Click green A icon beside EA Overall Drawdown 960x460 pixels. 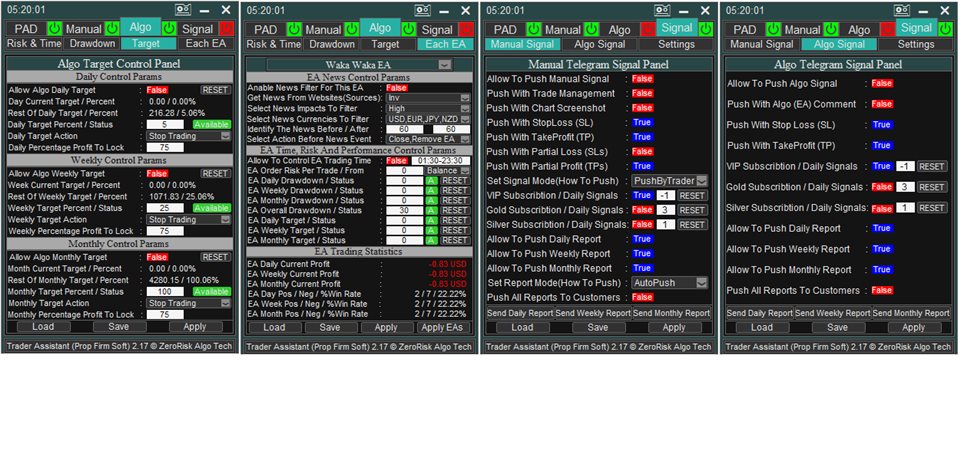tap(431, 211)
